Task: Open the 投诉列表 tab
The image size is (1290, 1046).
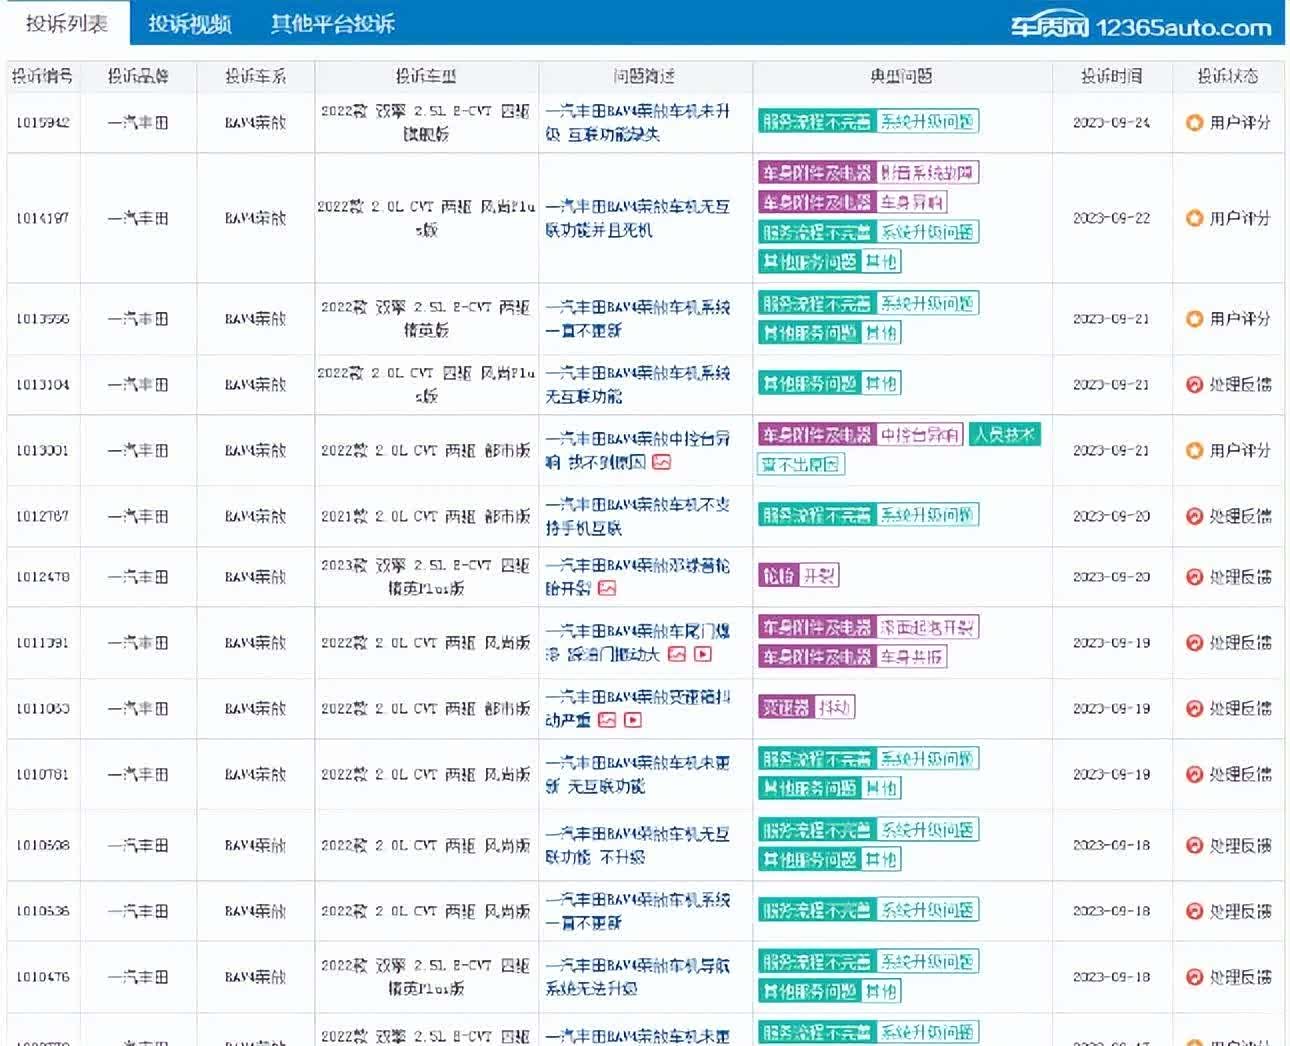Action: (x=66, y=23)
